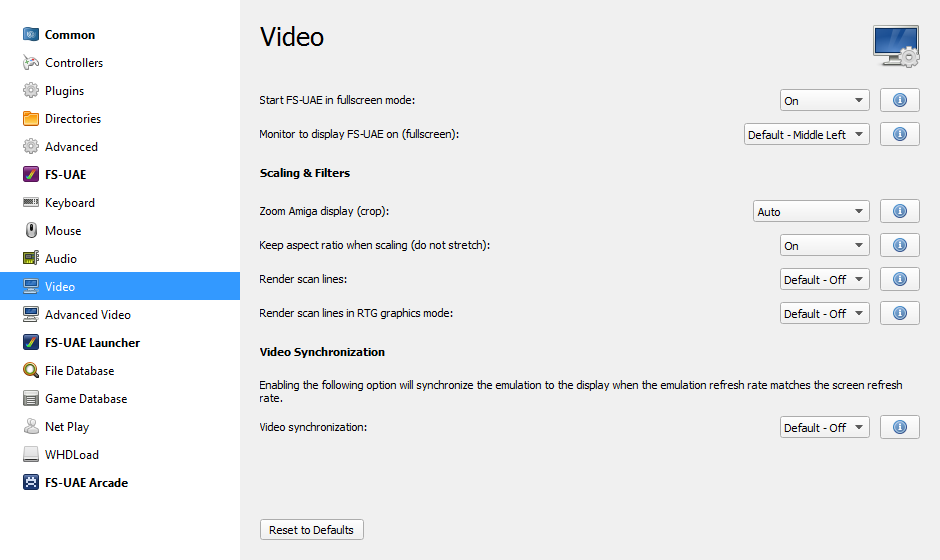Switch to WHDLoad settings

[71, 455]
